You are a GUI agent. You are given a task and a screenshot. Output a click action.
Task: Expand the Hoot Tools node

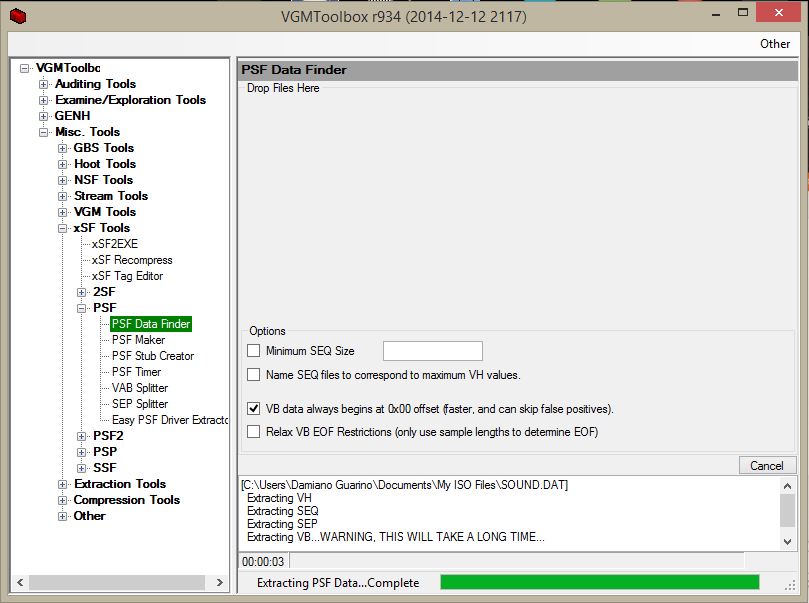(62, 164)
